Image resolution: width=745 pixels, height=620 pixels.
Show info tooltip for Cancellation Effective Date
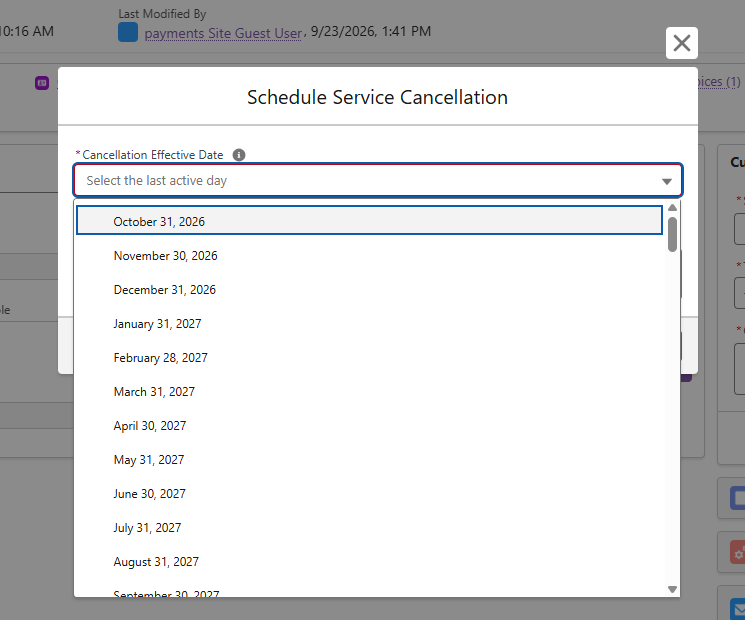click(x=239, y=155)
